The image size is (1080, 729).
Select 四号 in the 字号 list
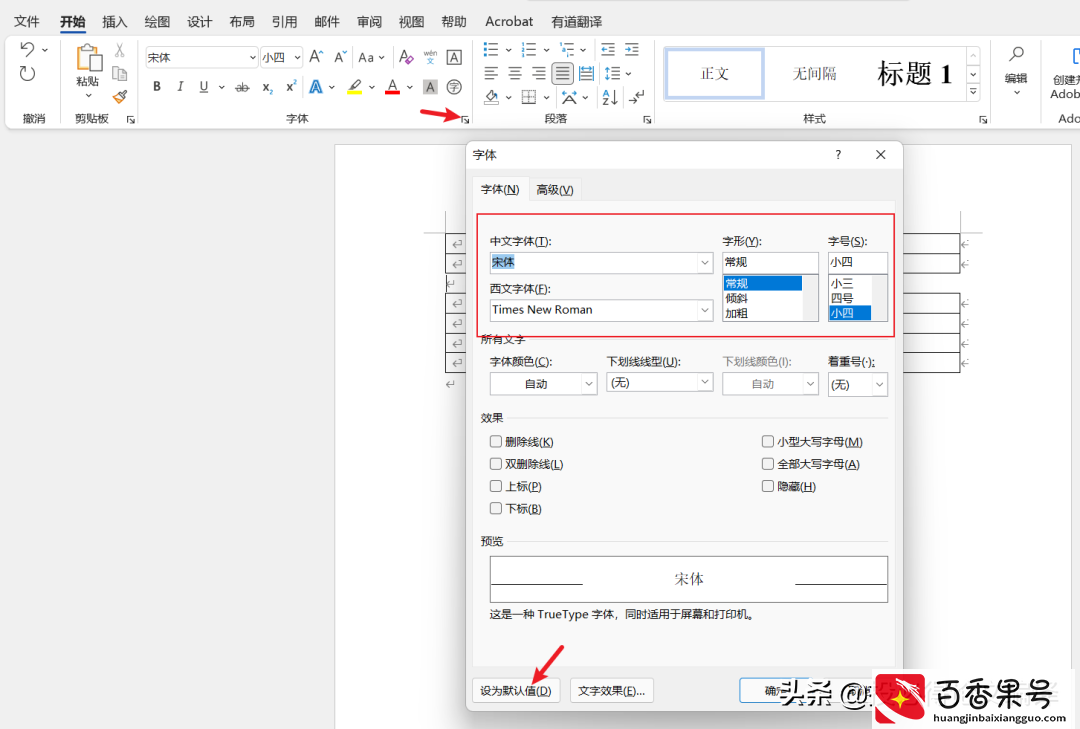pyautogui.click(x=850, y=298)
